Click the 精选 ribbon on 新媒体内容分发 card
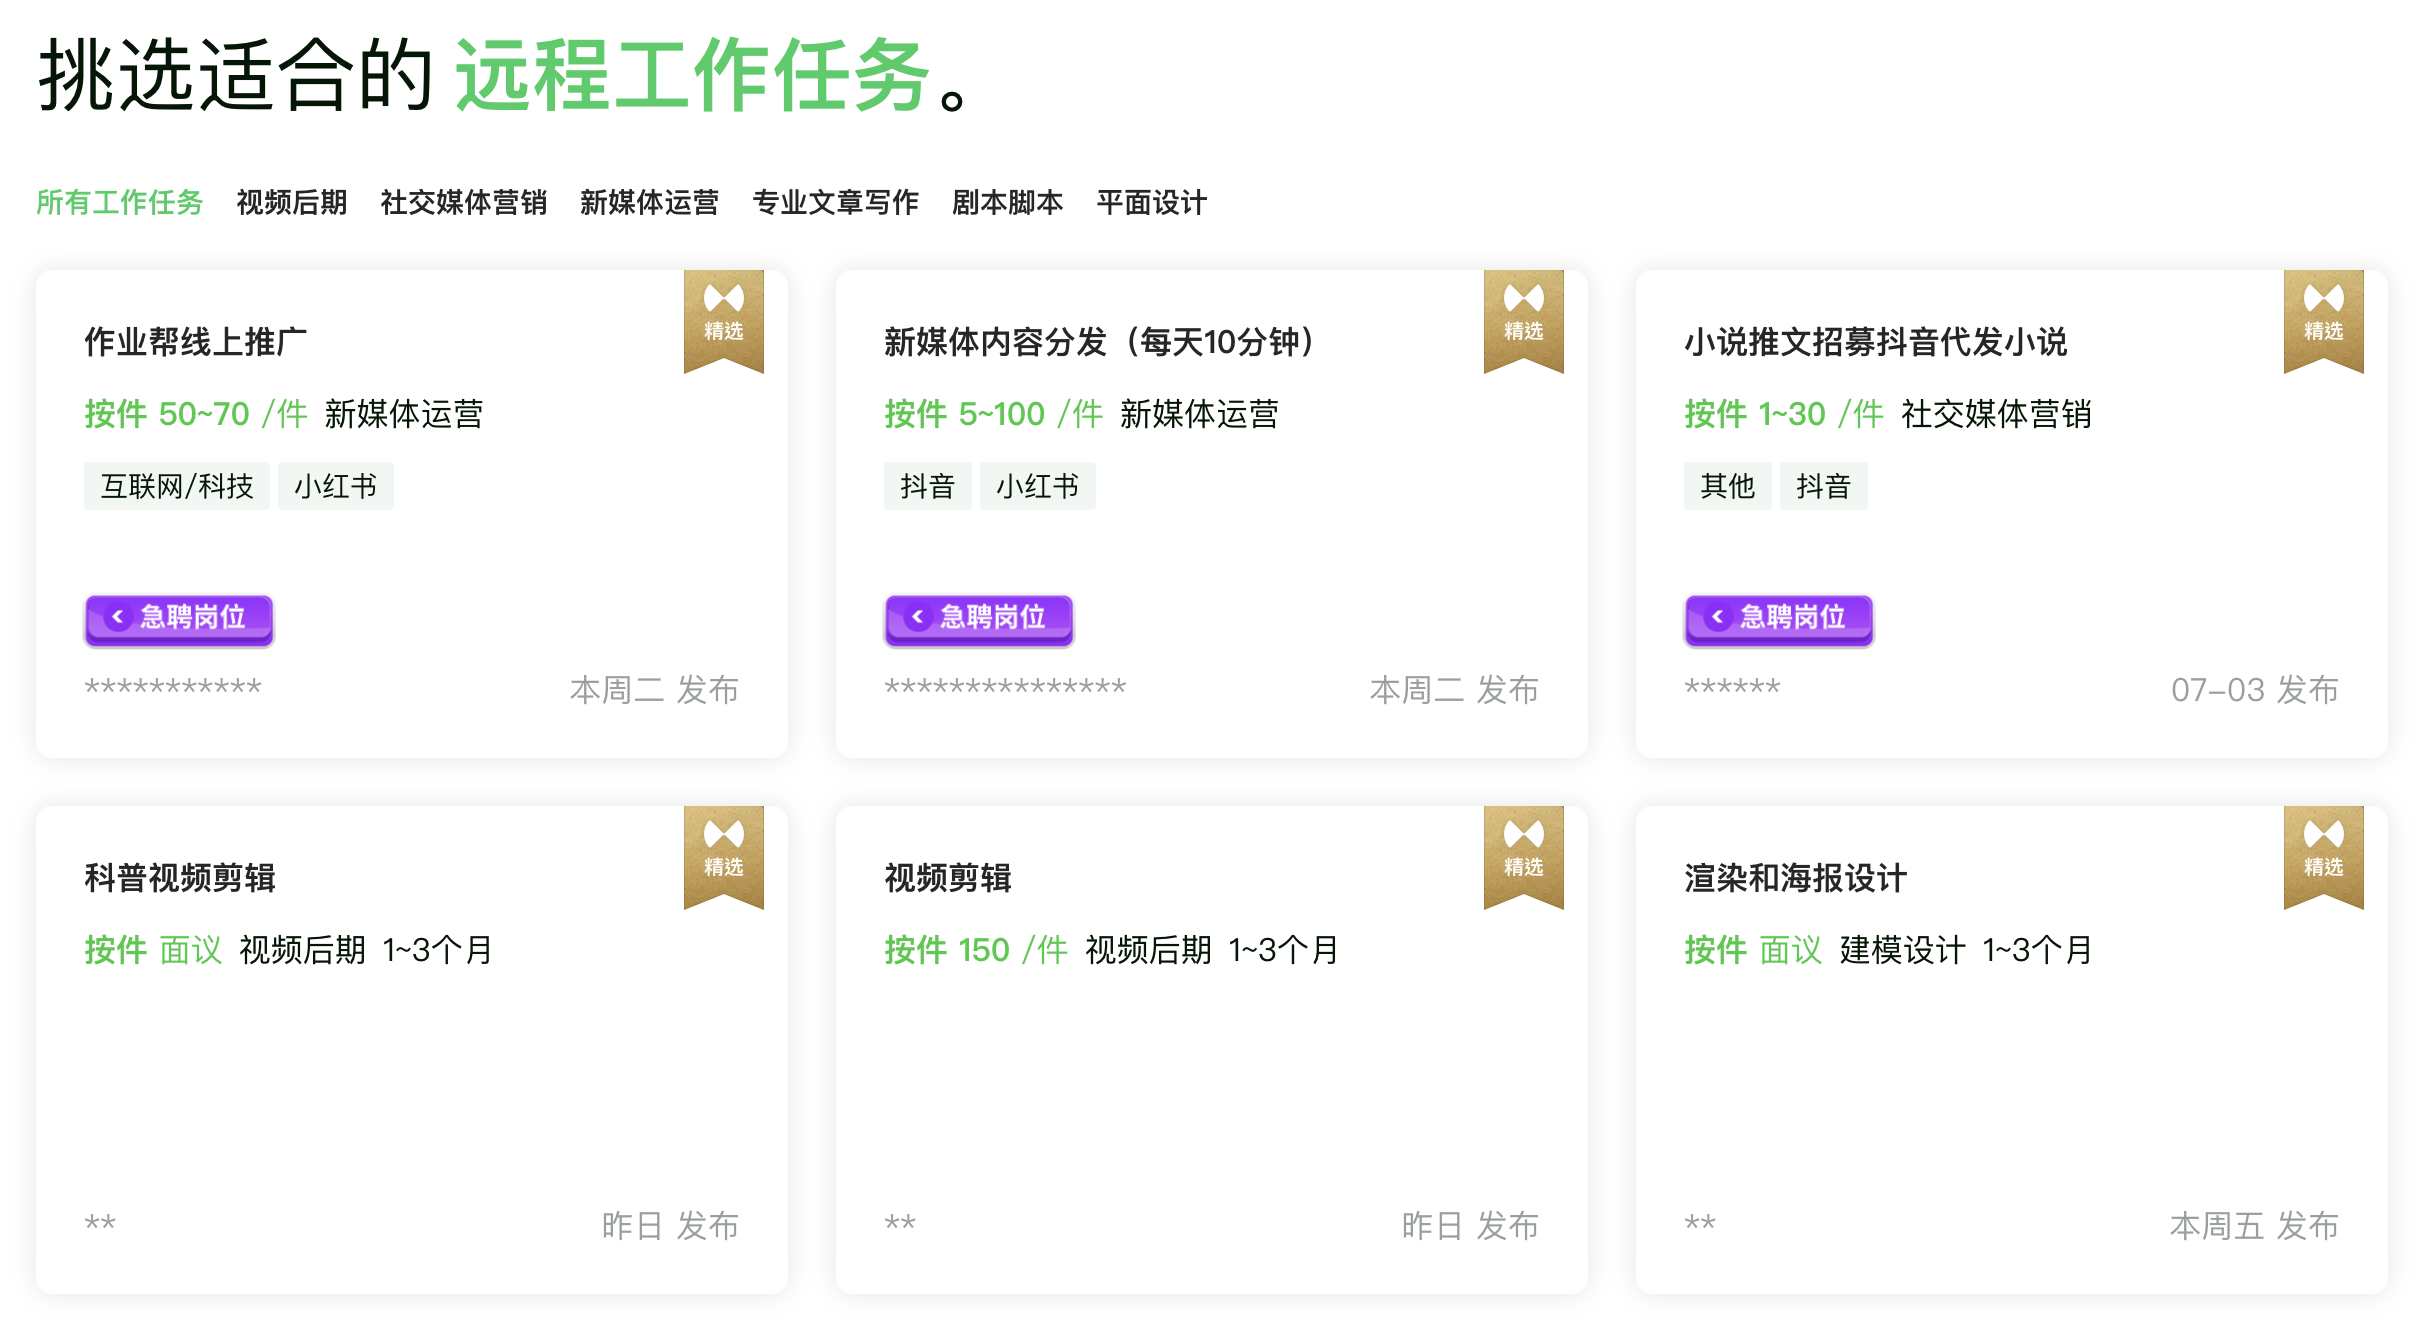The image size is (2426, 1320). tap(1523, 320)
